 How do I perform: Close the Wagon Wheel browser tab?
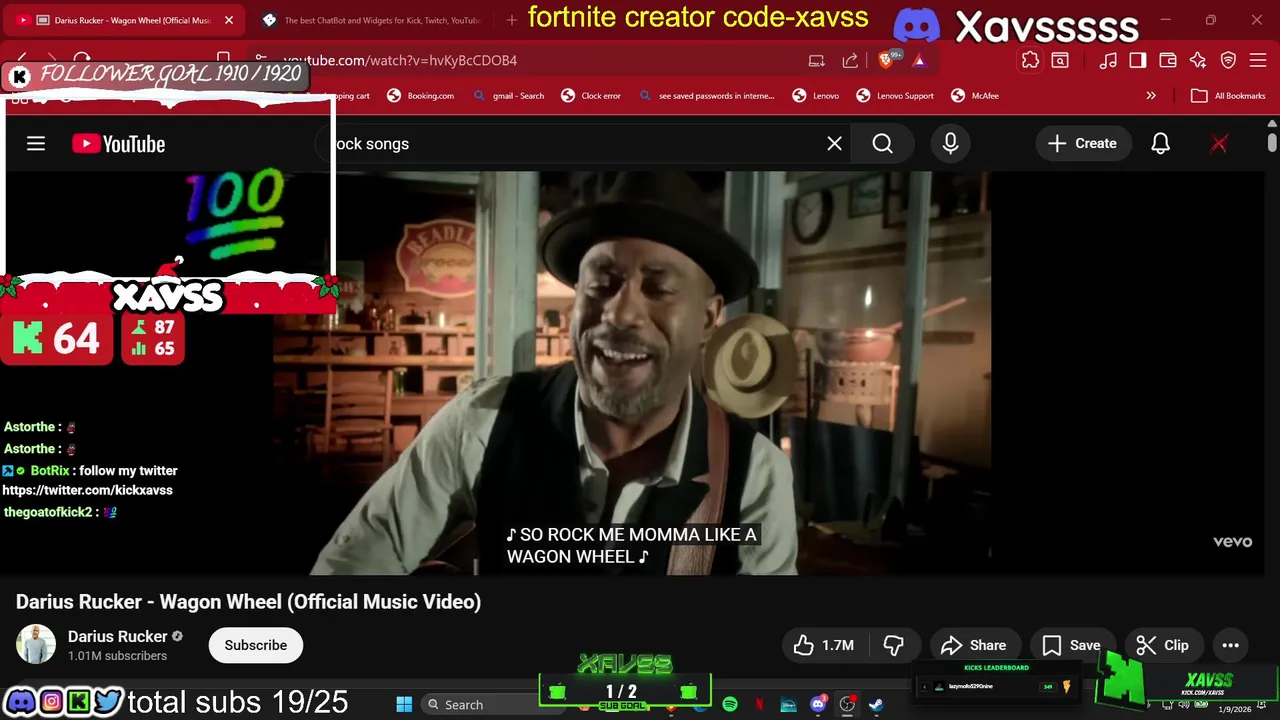228,20
